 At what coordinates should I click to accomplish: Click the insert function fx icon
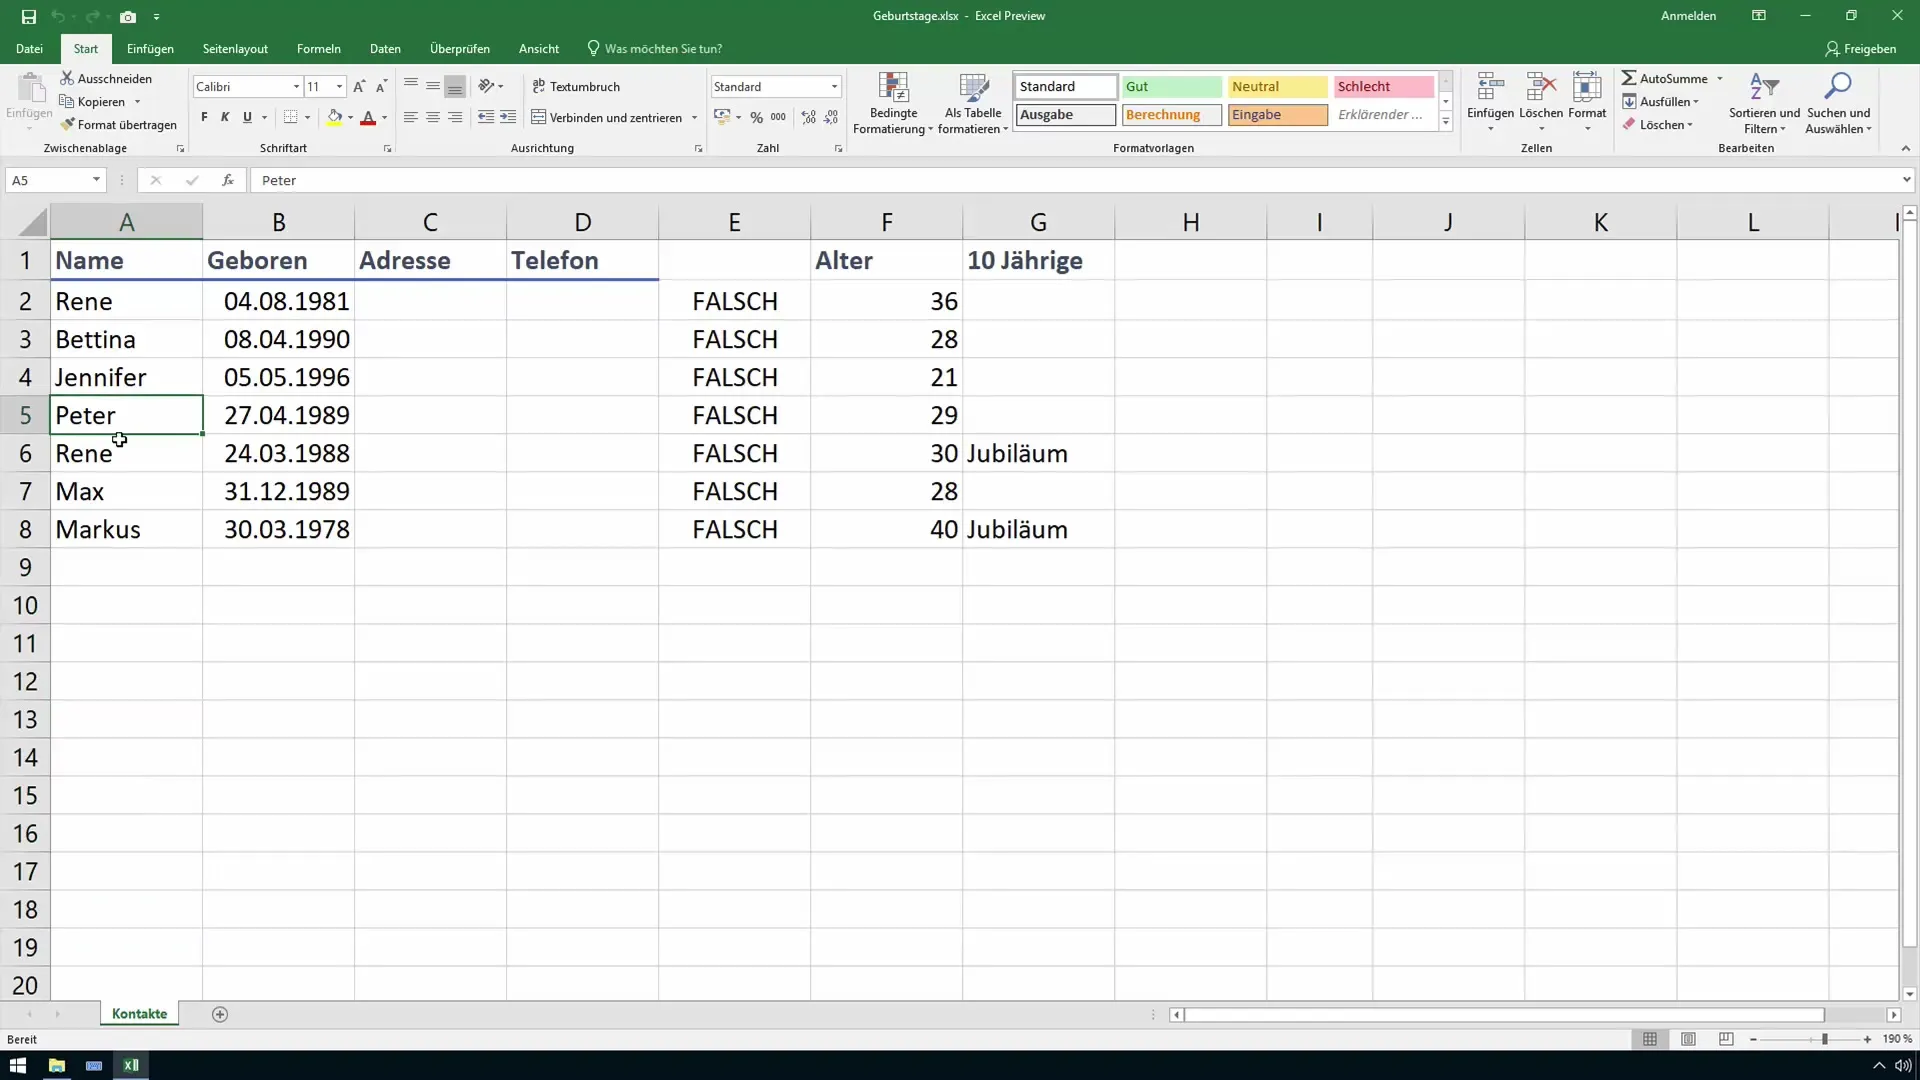point(228,181)
